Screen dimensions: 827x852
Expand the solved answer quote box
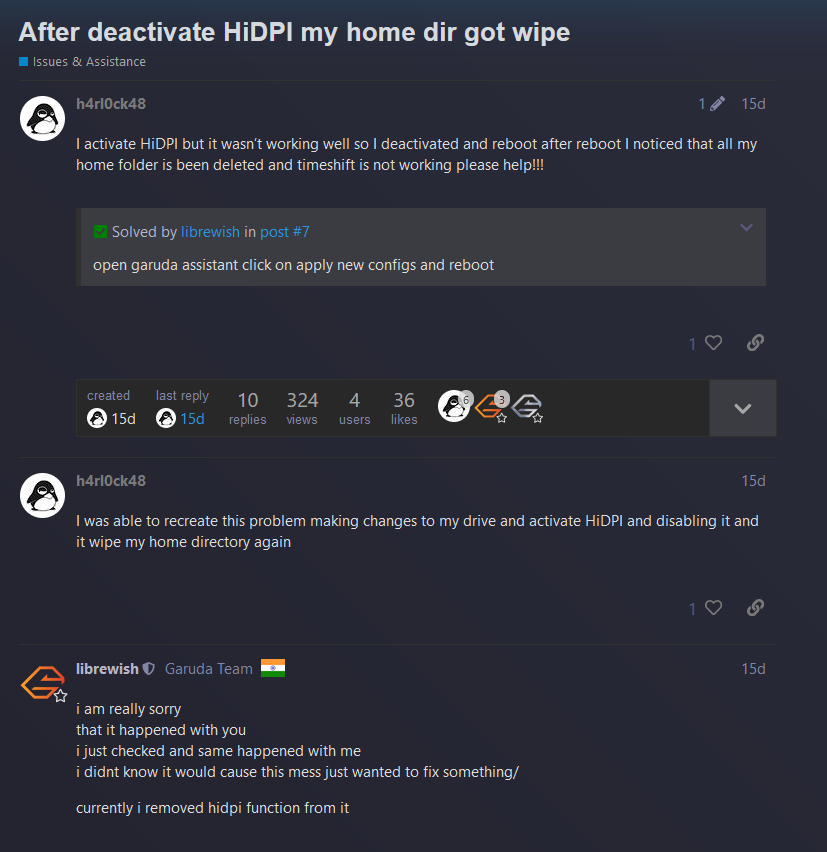[747, 228]
